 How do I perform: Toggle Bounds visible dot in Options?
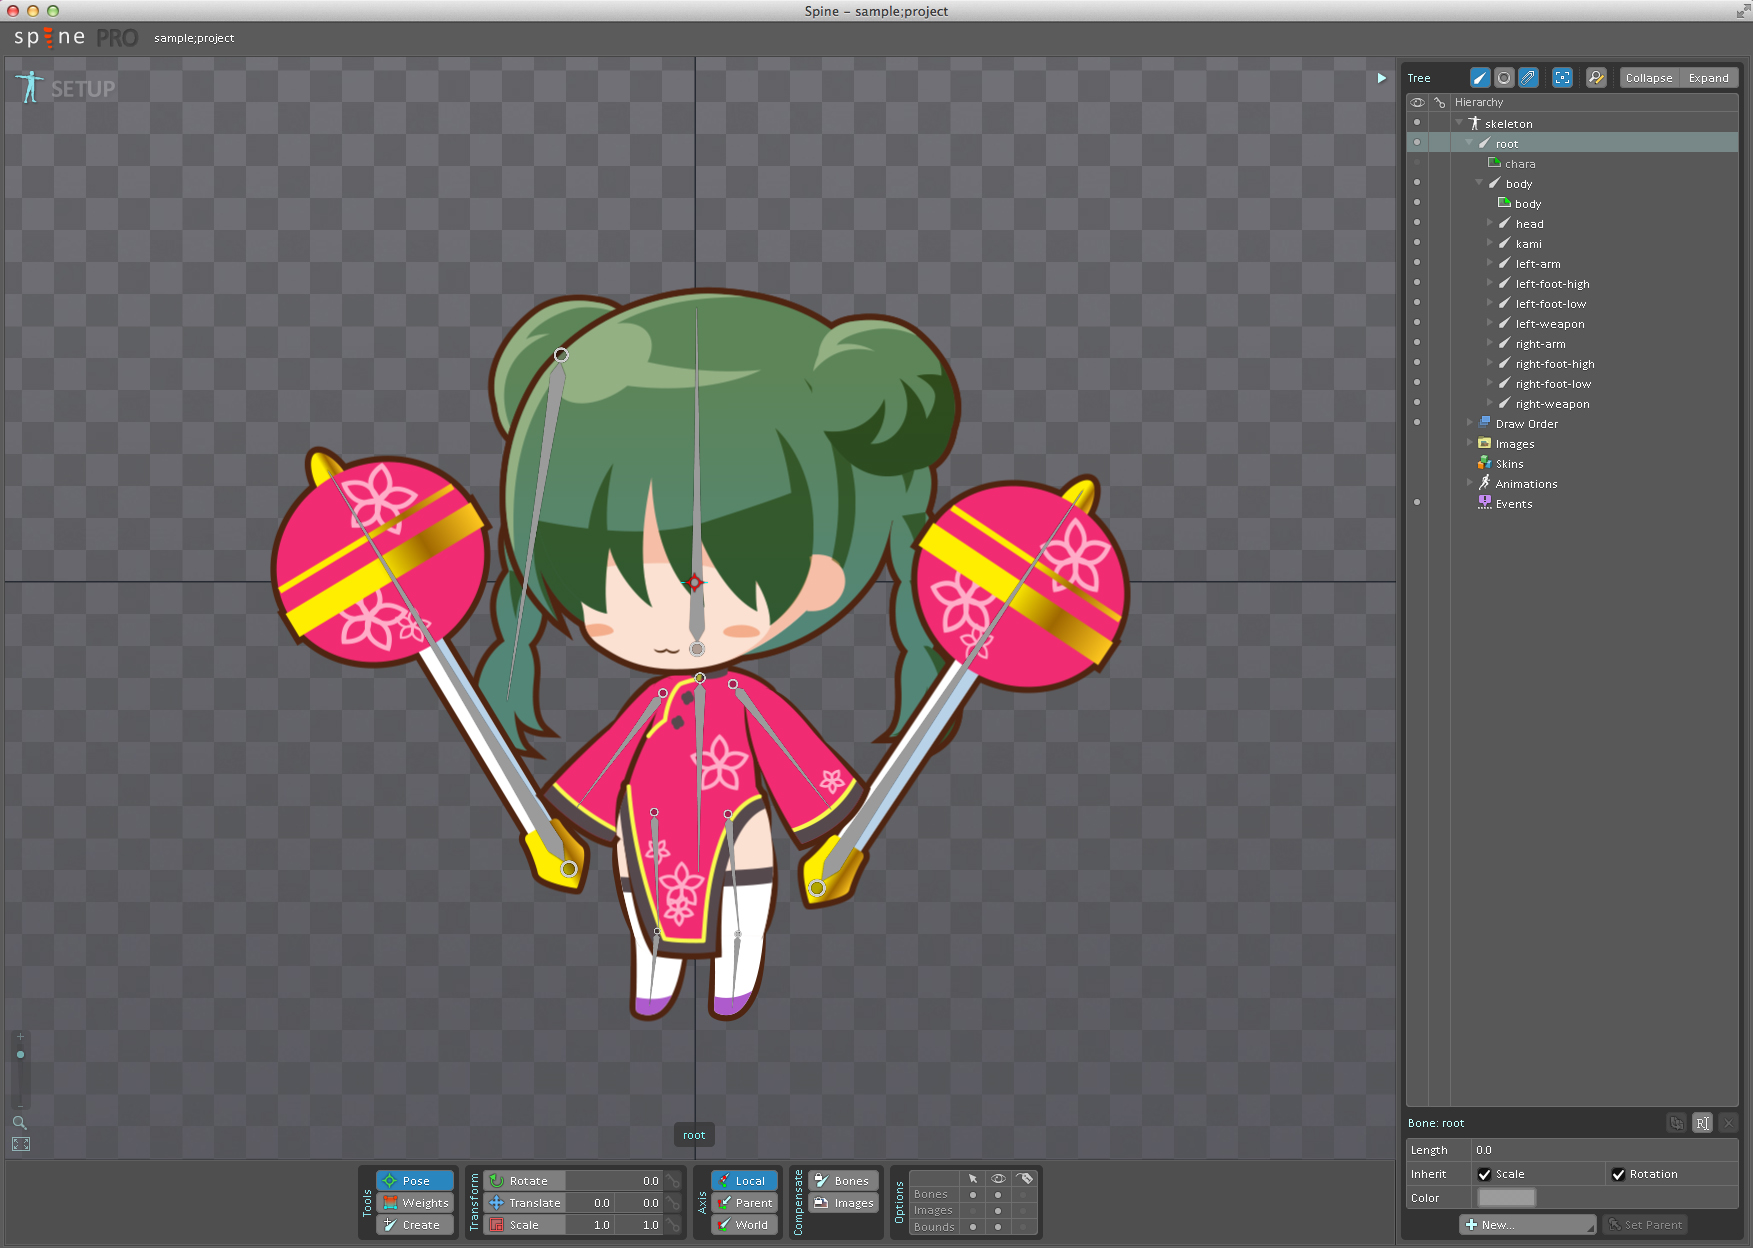[x=998, y=1227]
